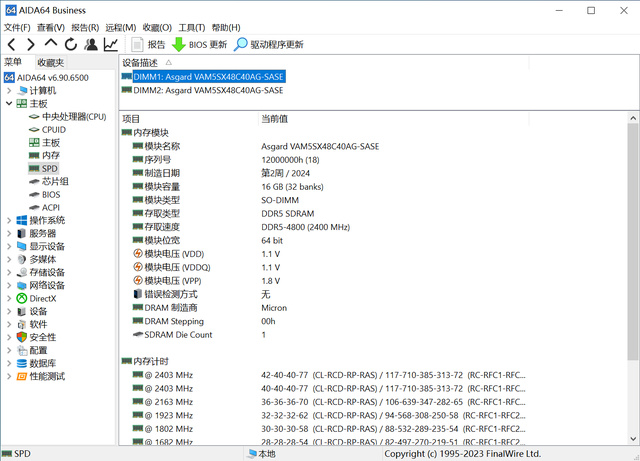The height and width of the screenshot is (461, 640).
Task: Click the 计算机 computer icon
Action: coord(22,91)
